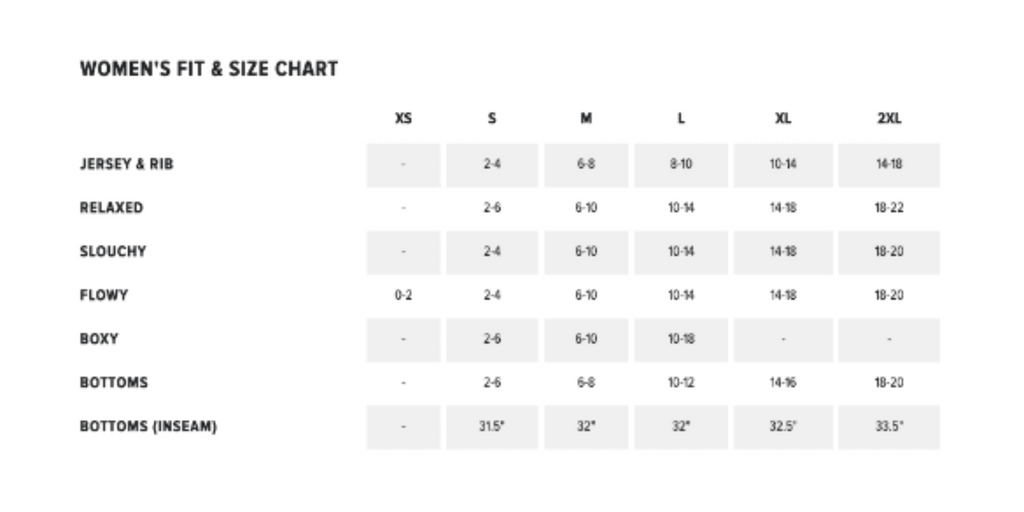Click the M size column header
Image resolution: width=1024 pixels, height=512 pixels.
coord(586,118)
